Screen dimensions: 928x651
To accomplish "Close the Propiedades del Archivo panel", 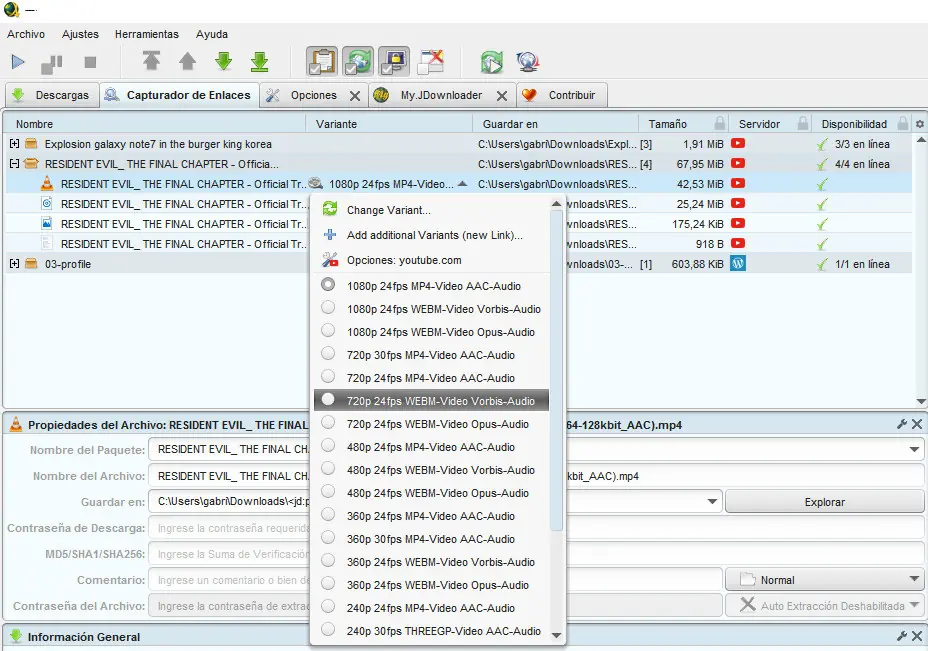I will [x=917, y=424].
